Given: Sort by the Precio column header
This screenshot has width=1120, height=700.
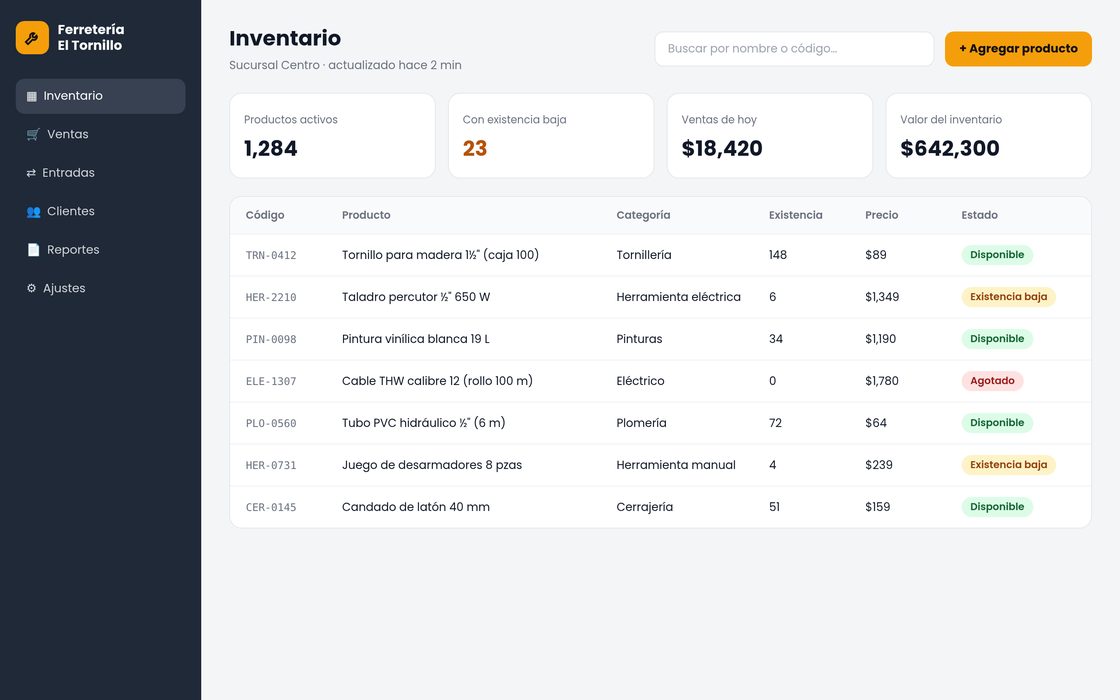Looking at the screenshot, I should click(881, 215).
